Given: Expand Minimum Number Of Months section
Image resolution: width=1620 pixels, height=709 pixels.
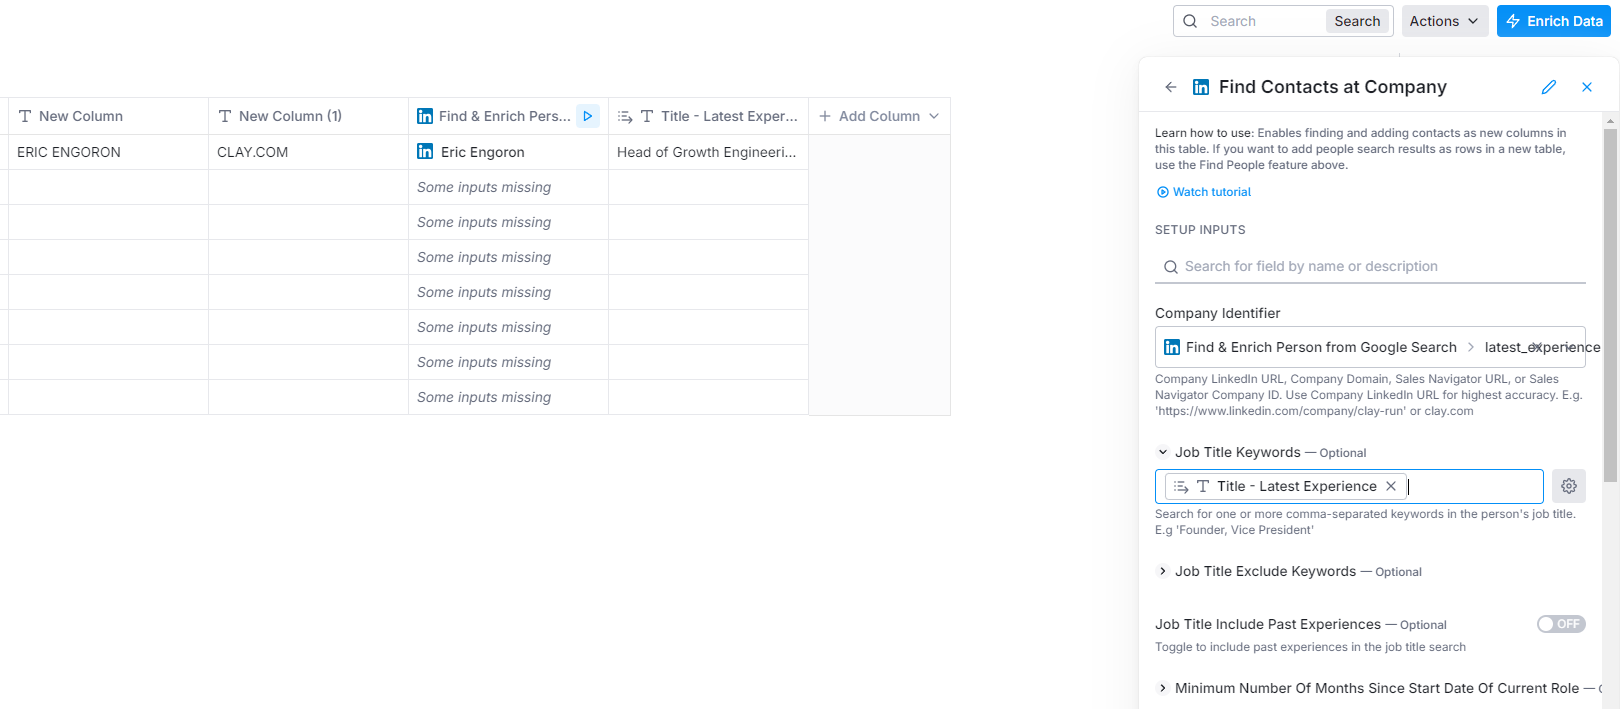Looking at the screenshot, I should (x=1163, y=688).
